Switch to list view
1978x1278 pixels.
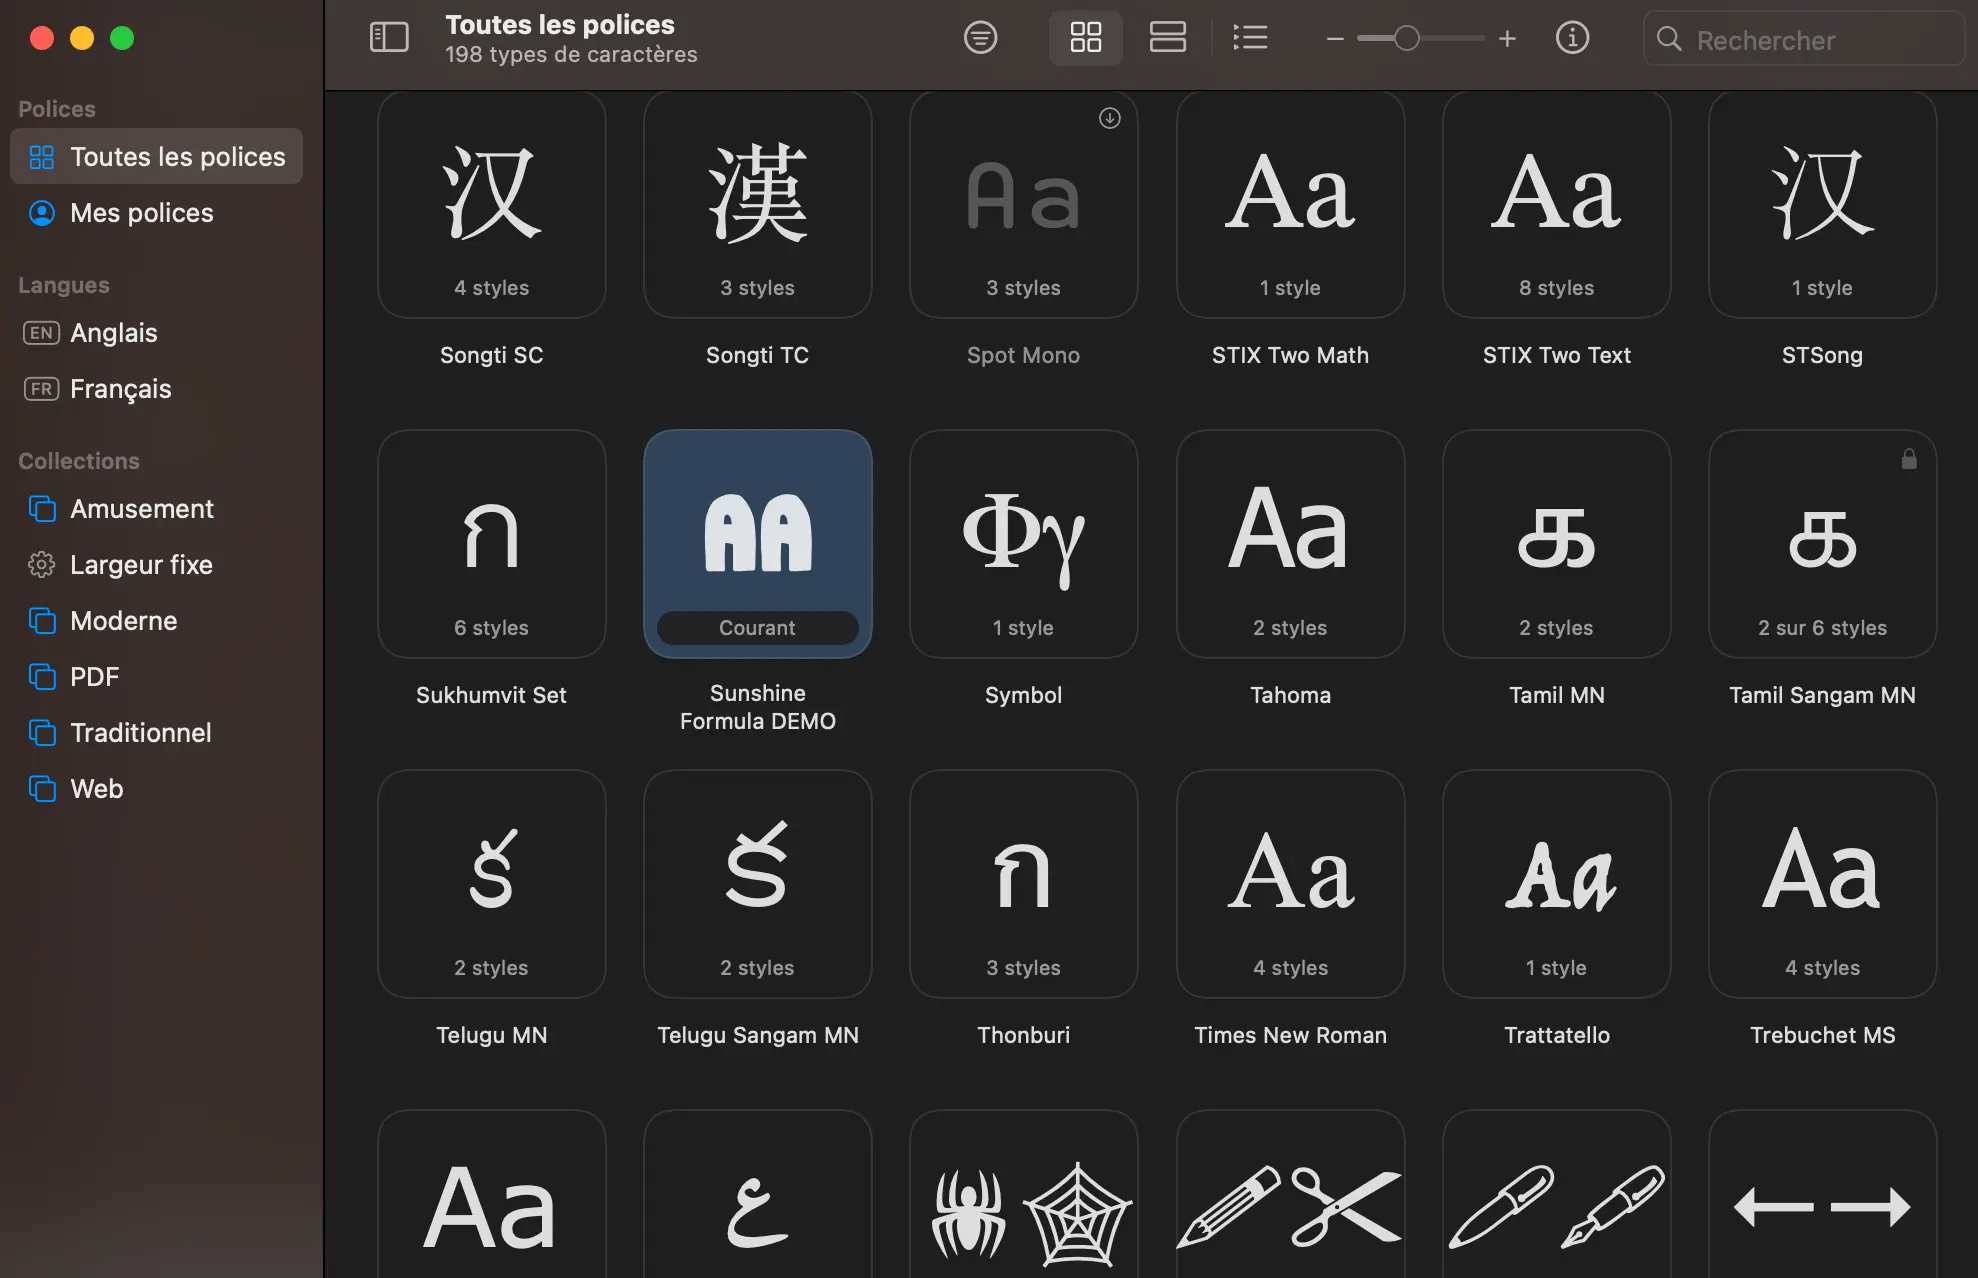pyautogui.click(x=1250, y=38)
